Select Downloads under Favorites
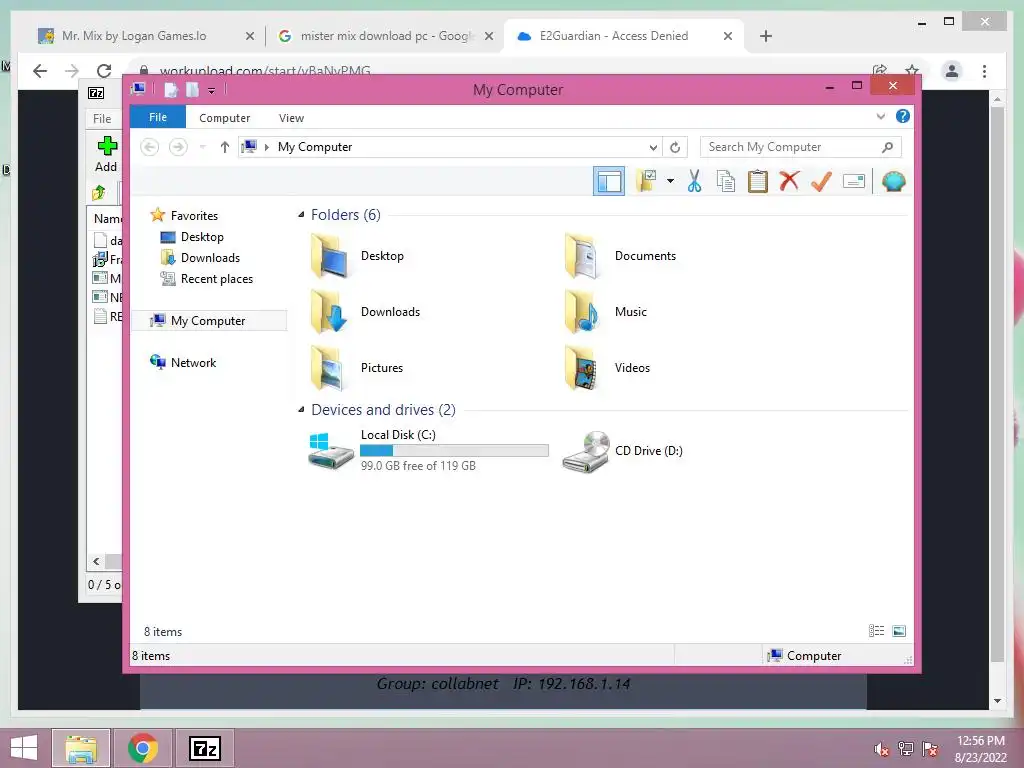 click(x=200, y=258)
